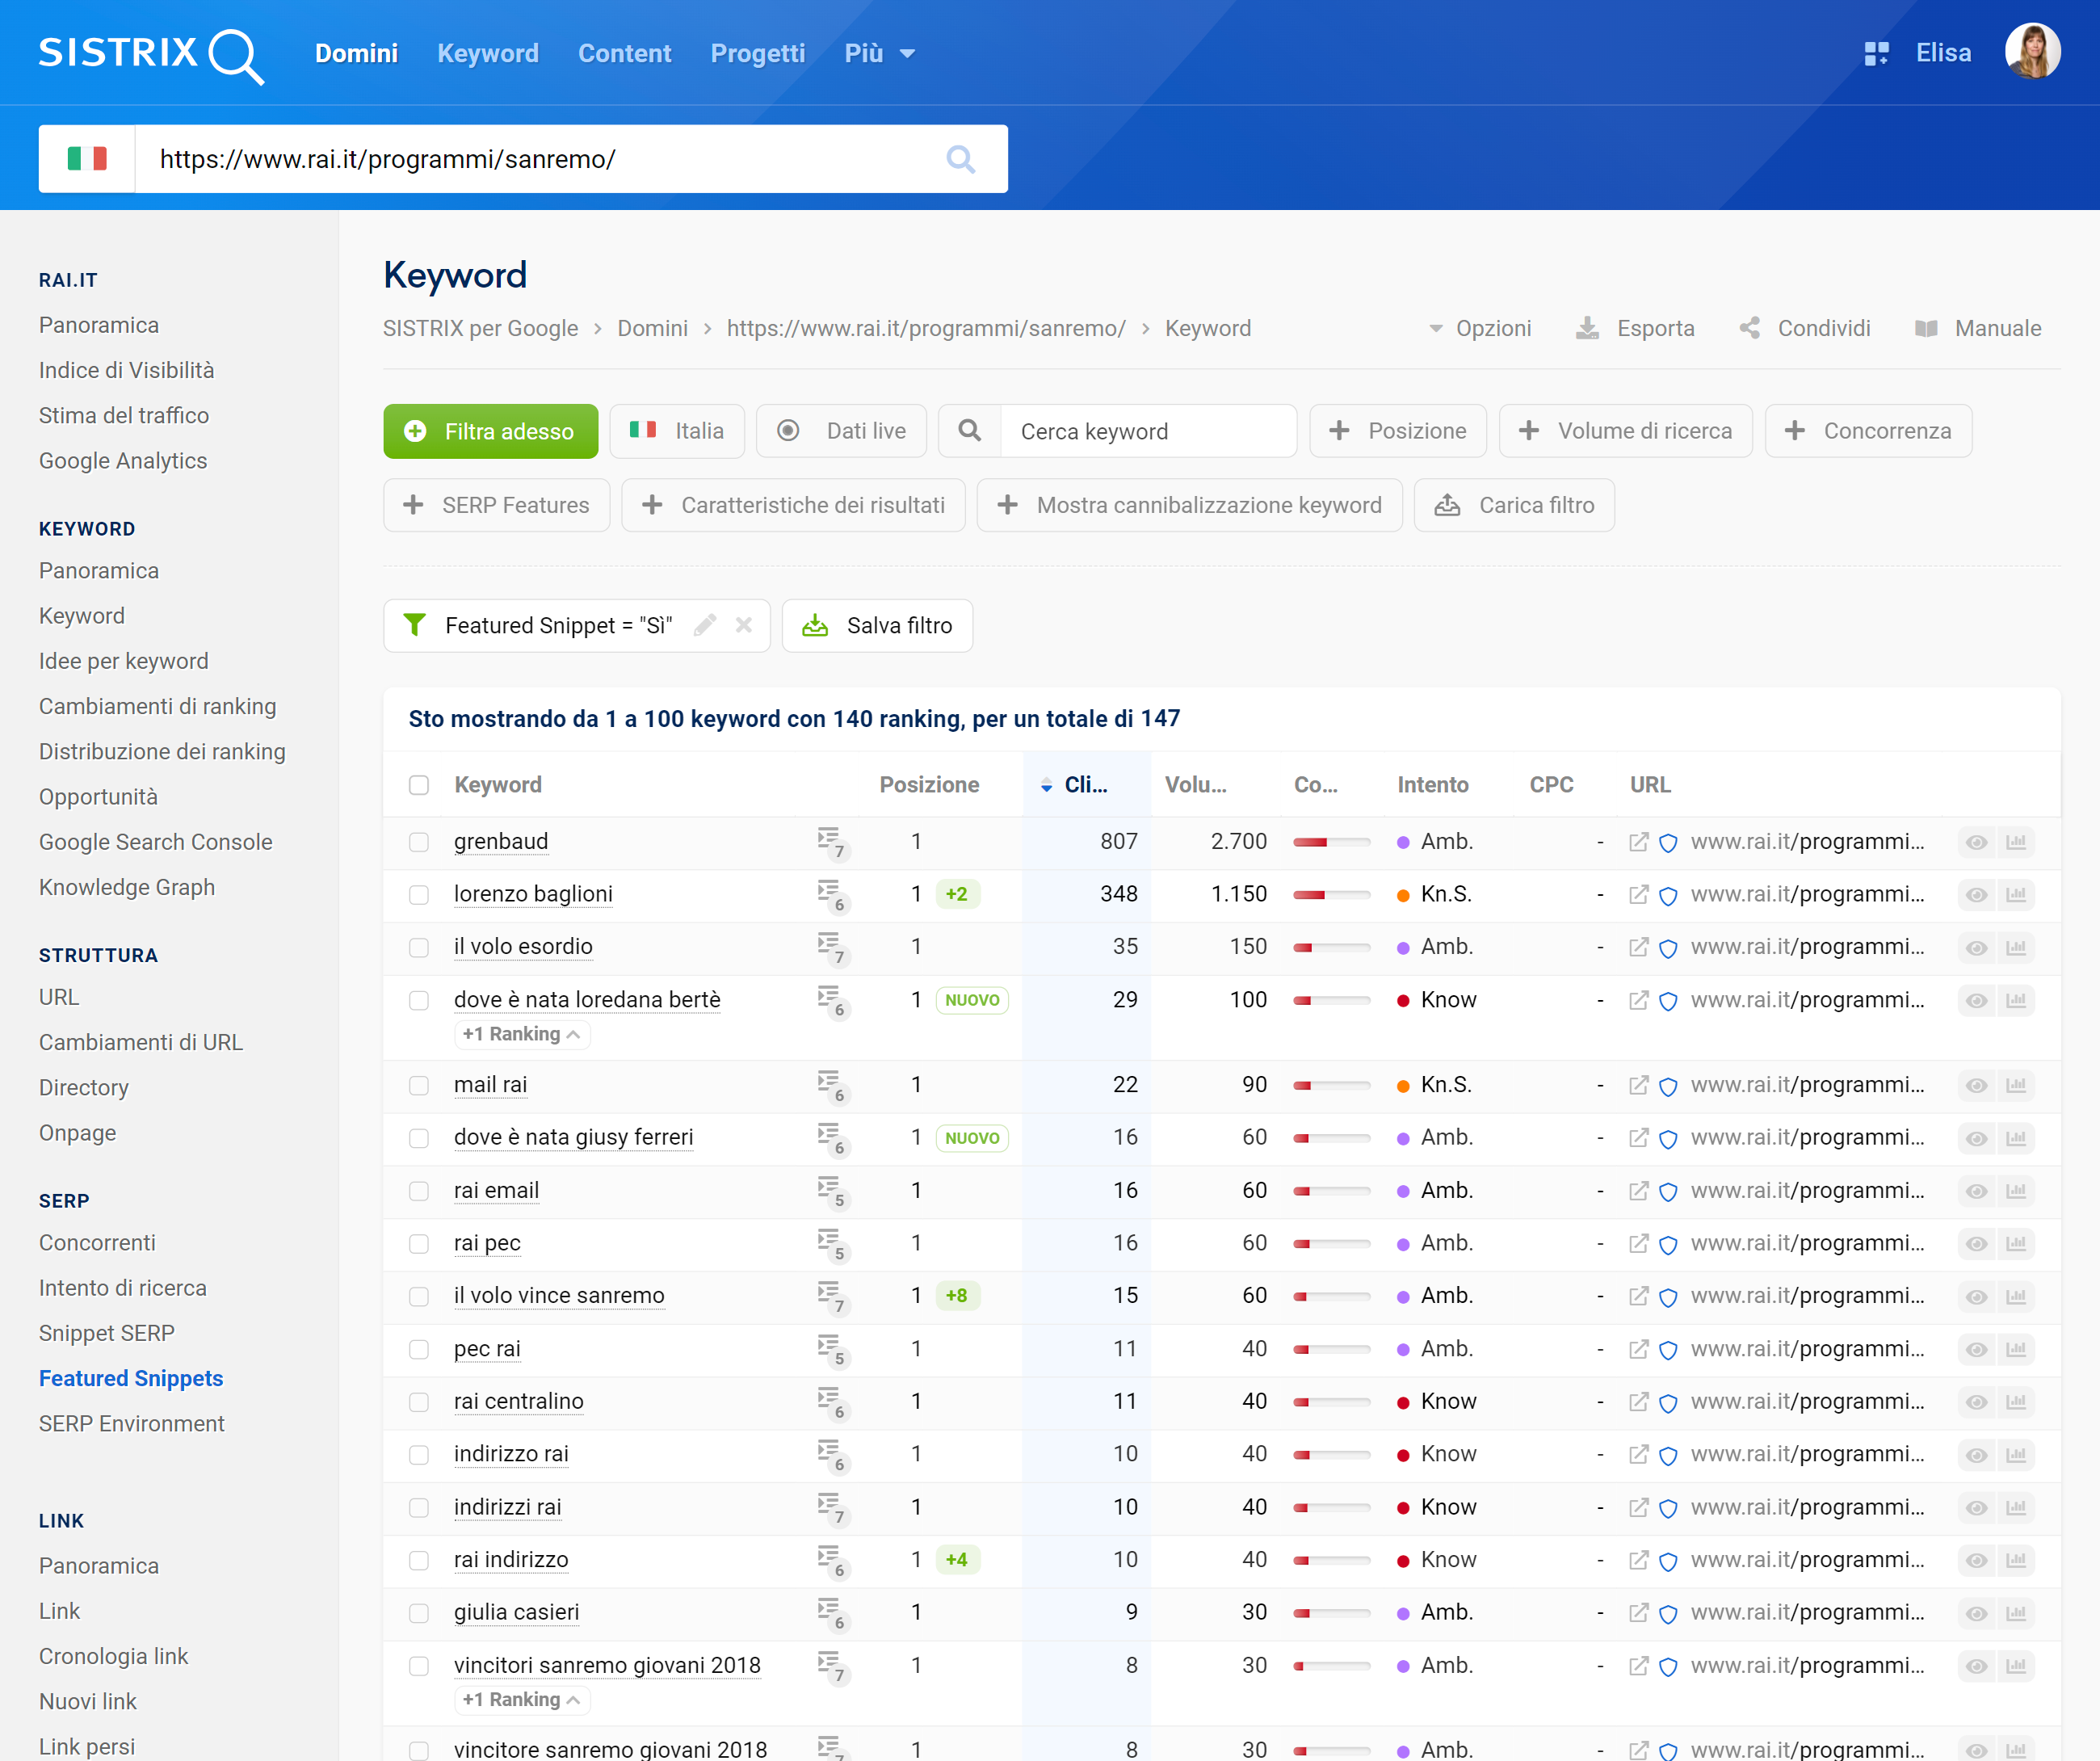Open the Opzioni dropdown
This screenshot has height=1761, width=2100.
click(1480, 328)
